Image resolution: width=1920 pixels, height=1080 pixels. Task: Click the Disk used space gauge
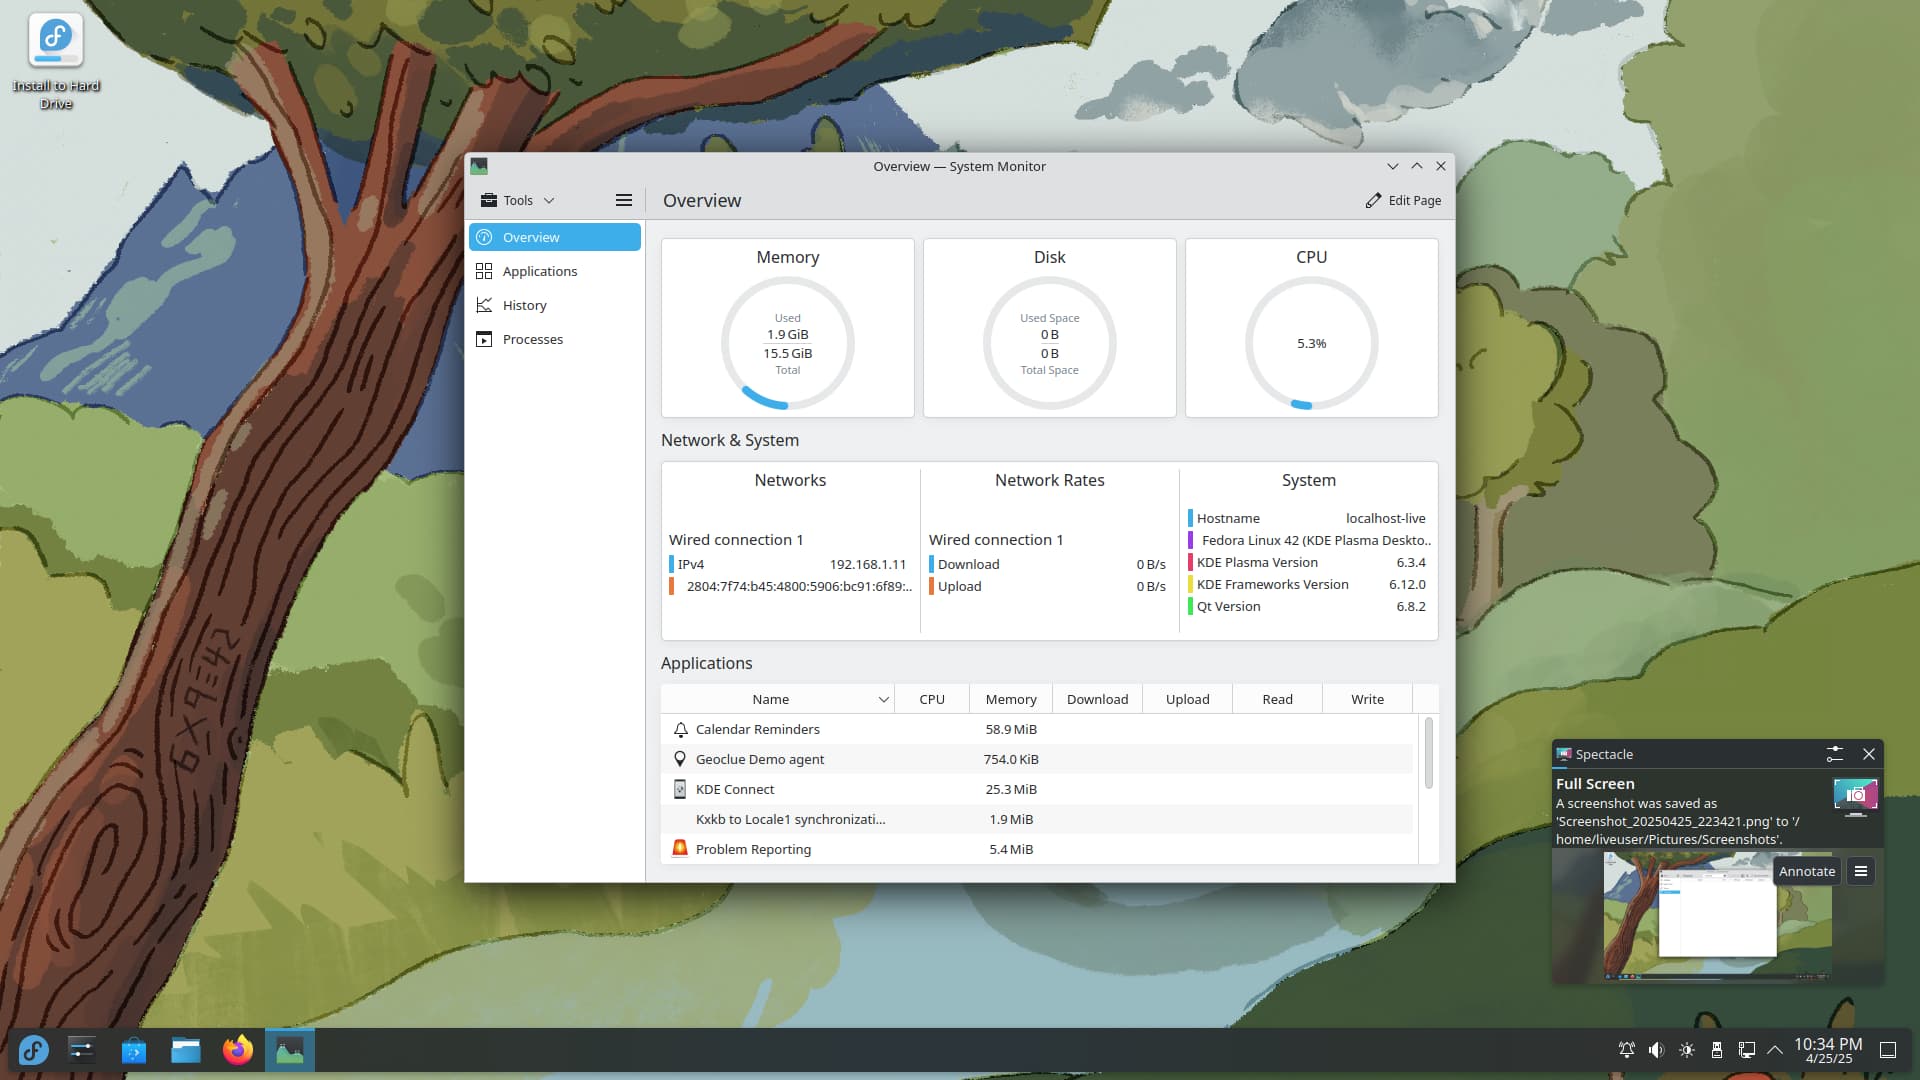click(x=1050, y=343)
